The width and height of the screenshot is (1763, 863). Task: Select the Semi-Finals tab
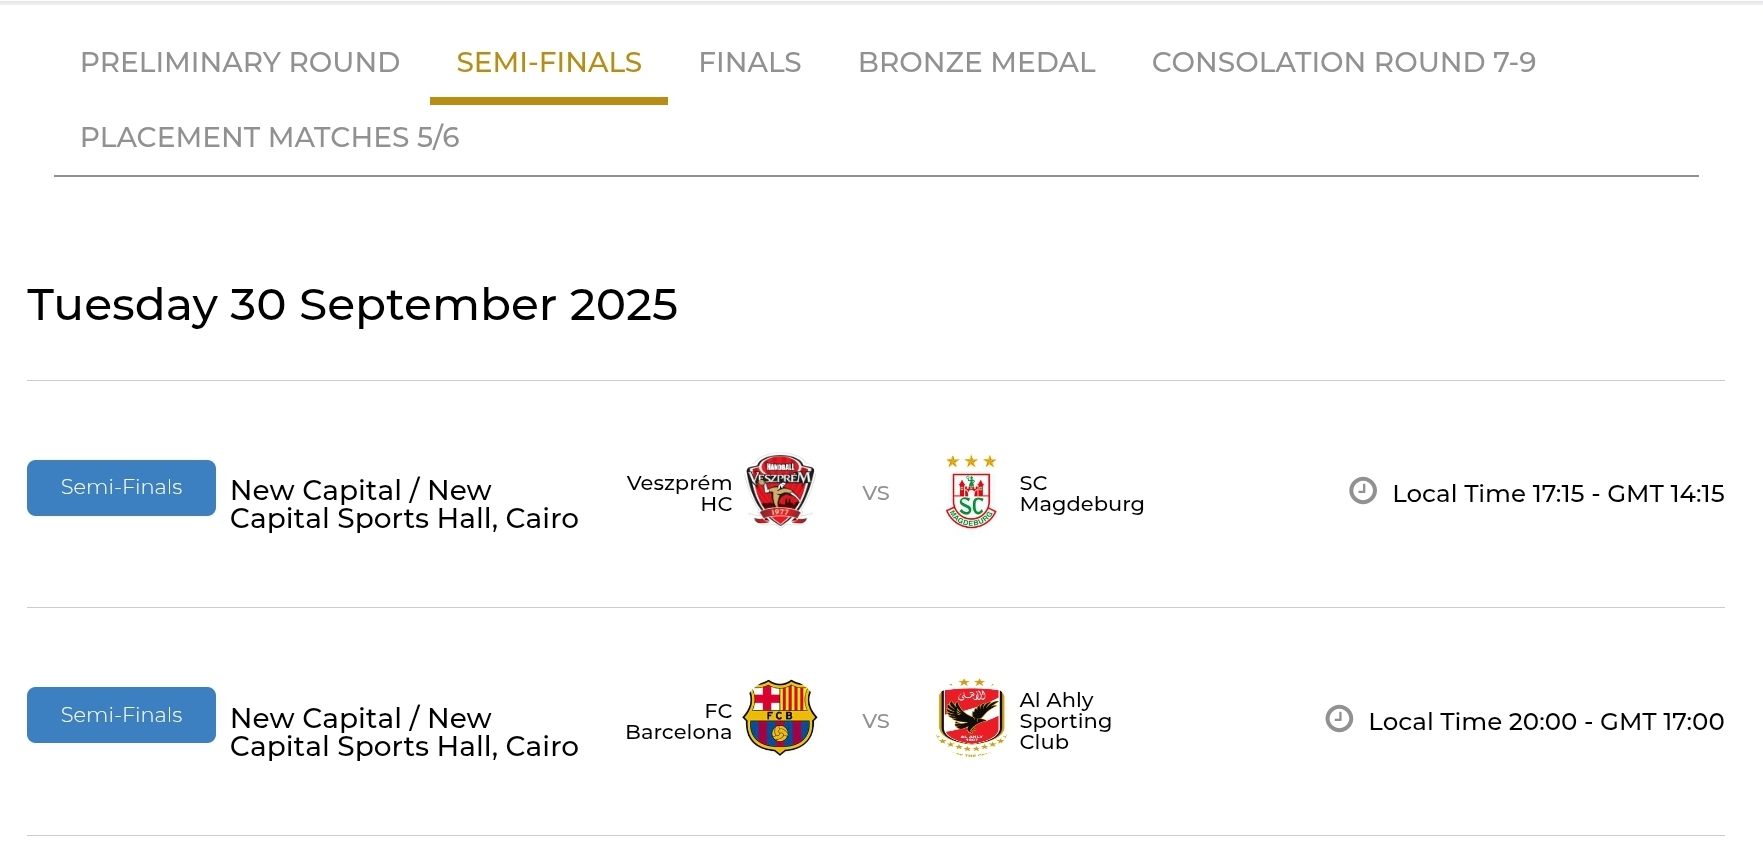coord(549,62)
